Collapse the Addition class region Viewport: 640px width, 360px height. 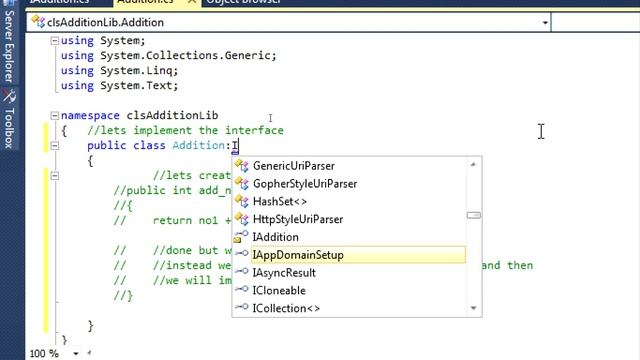tap(54, 146)
